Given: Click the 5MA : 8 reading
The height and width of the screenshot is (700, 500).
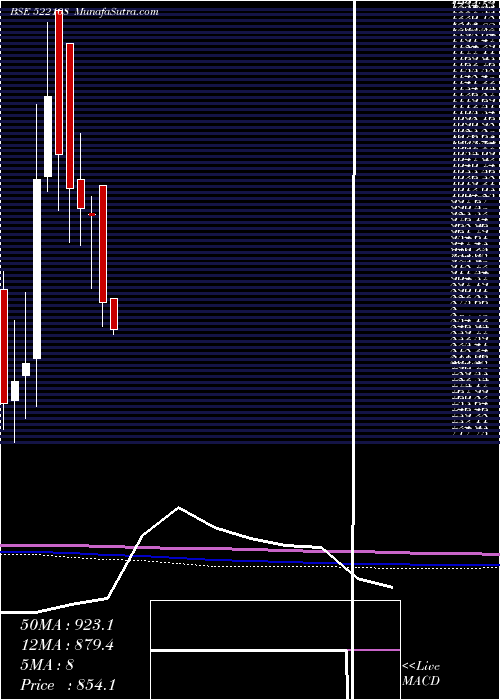Looking at the screenshot, I should click(x=47, y=665).
